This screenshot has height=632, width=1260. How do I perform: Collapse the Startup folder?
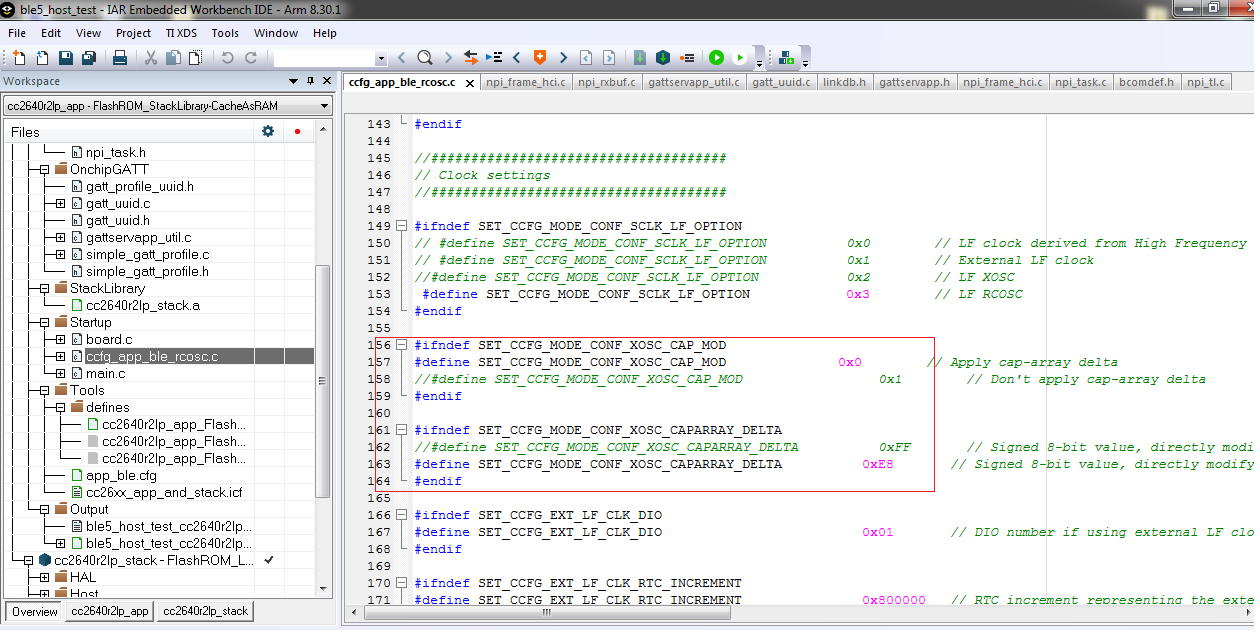coord(45,322)
